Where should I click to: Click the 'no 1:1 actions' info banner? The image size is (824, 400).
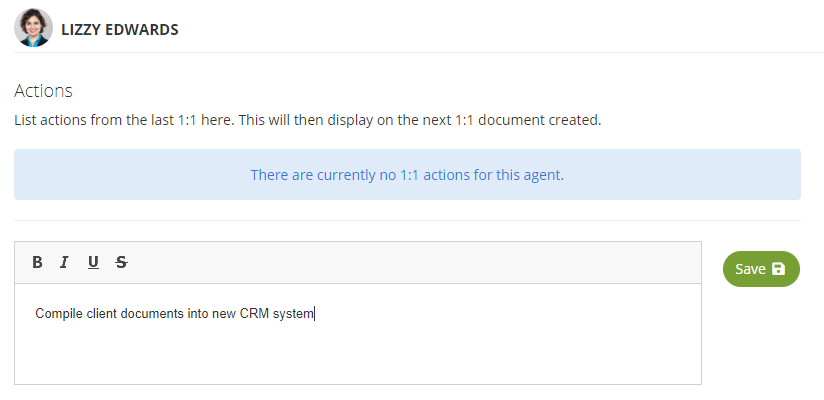click(407, 175)
